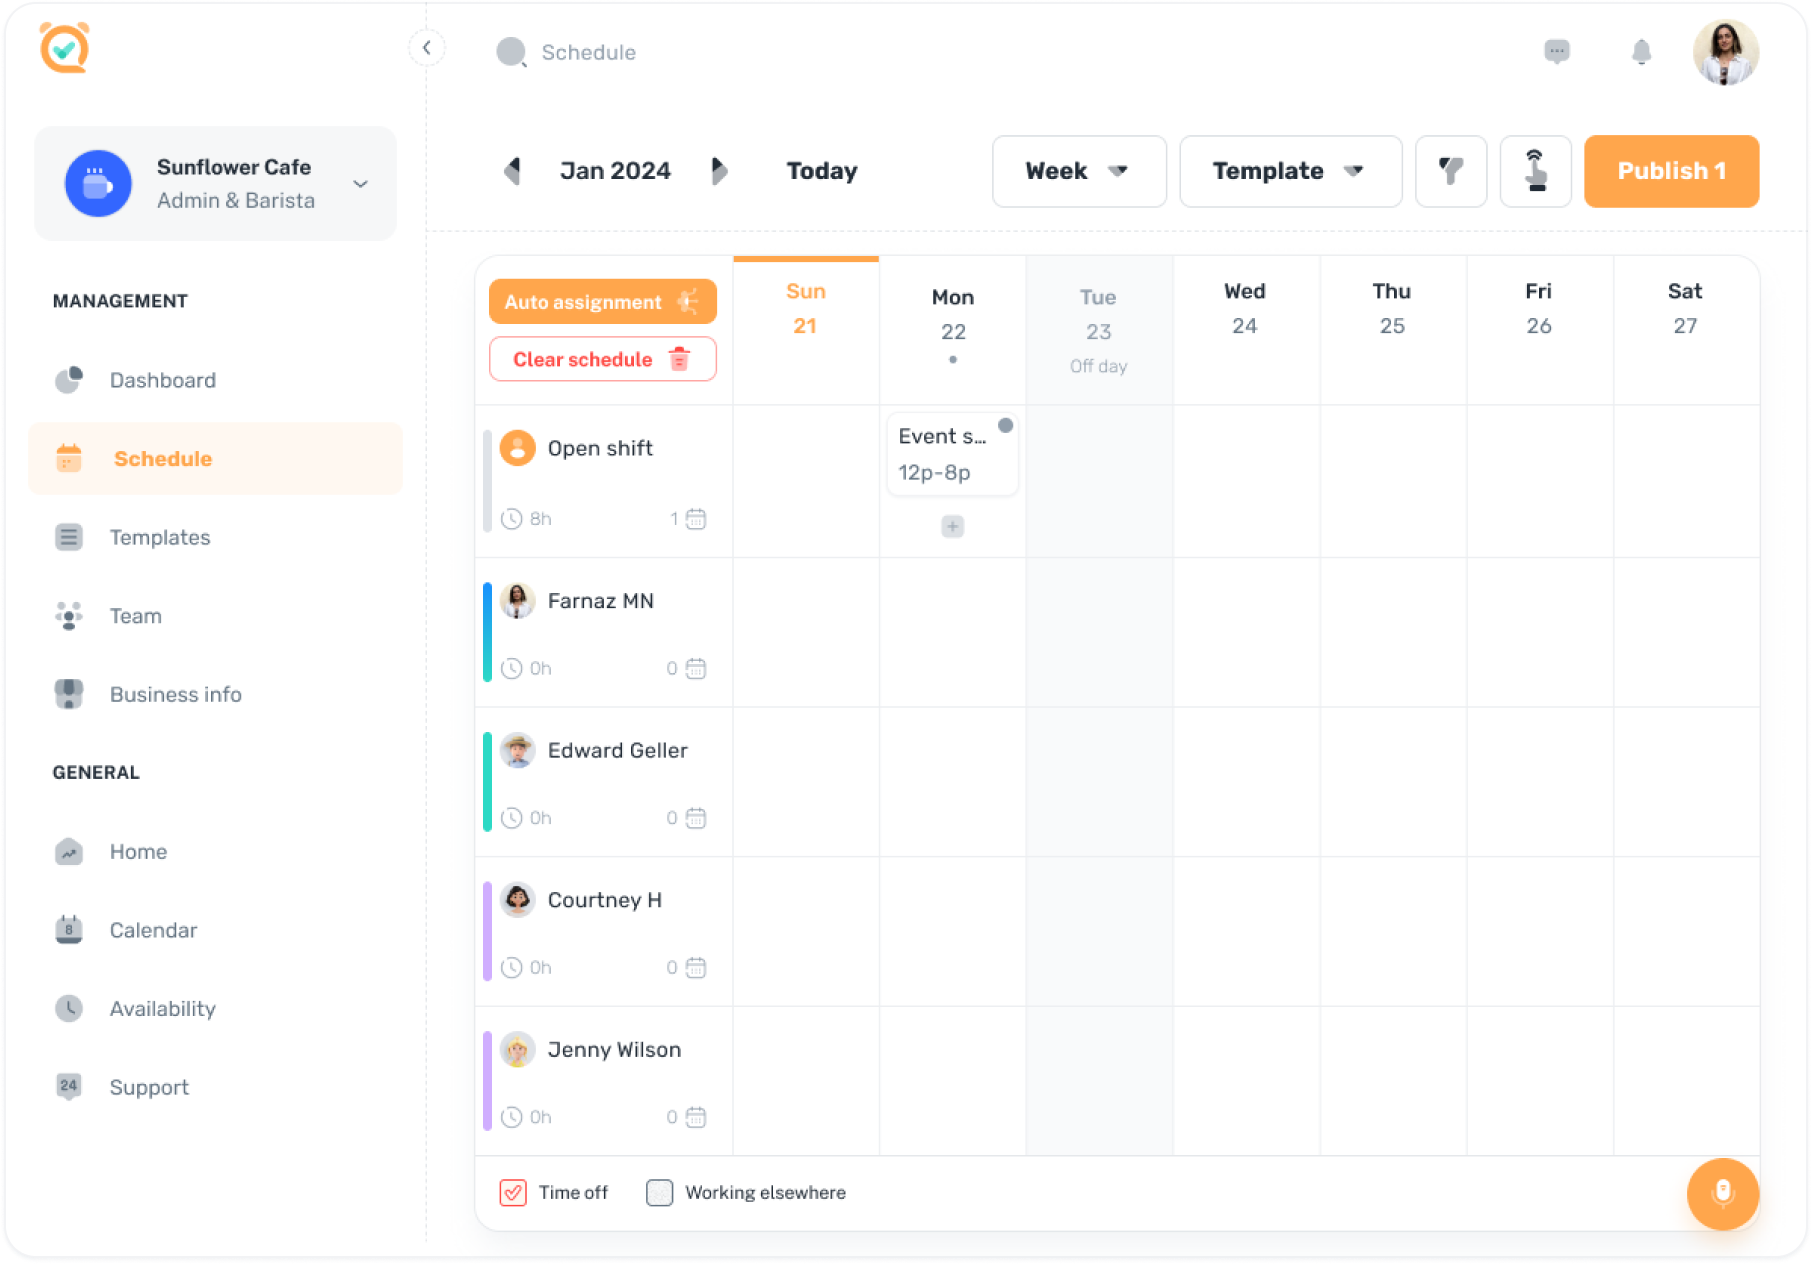The width and height of the screenshot is (1812, 1264).
Task: Open Dashboard in the sidebar
Action: 162,380
